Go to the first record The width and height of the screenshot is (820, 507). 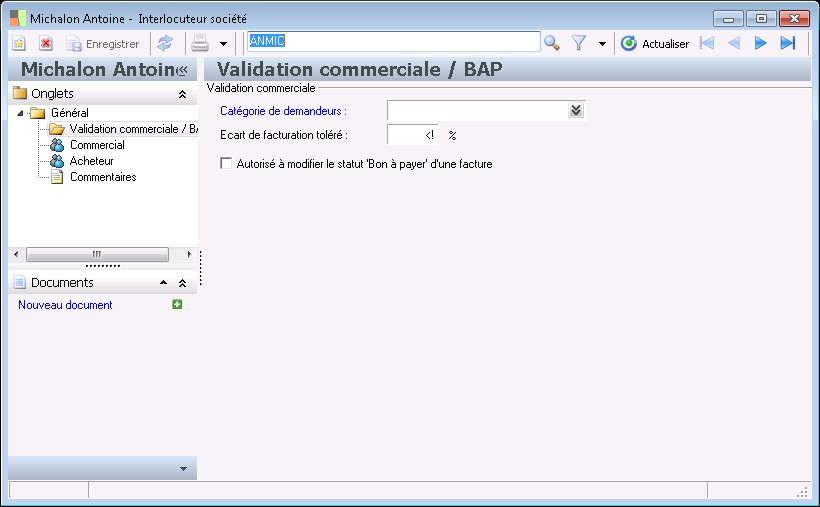(x=707, y=43)
